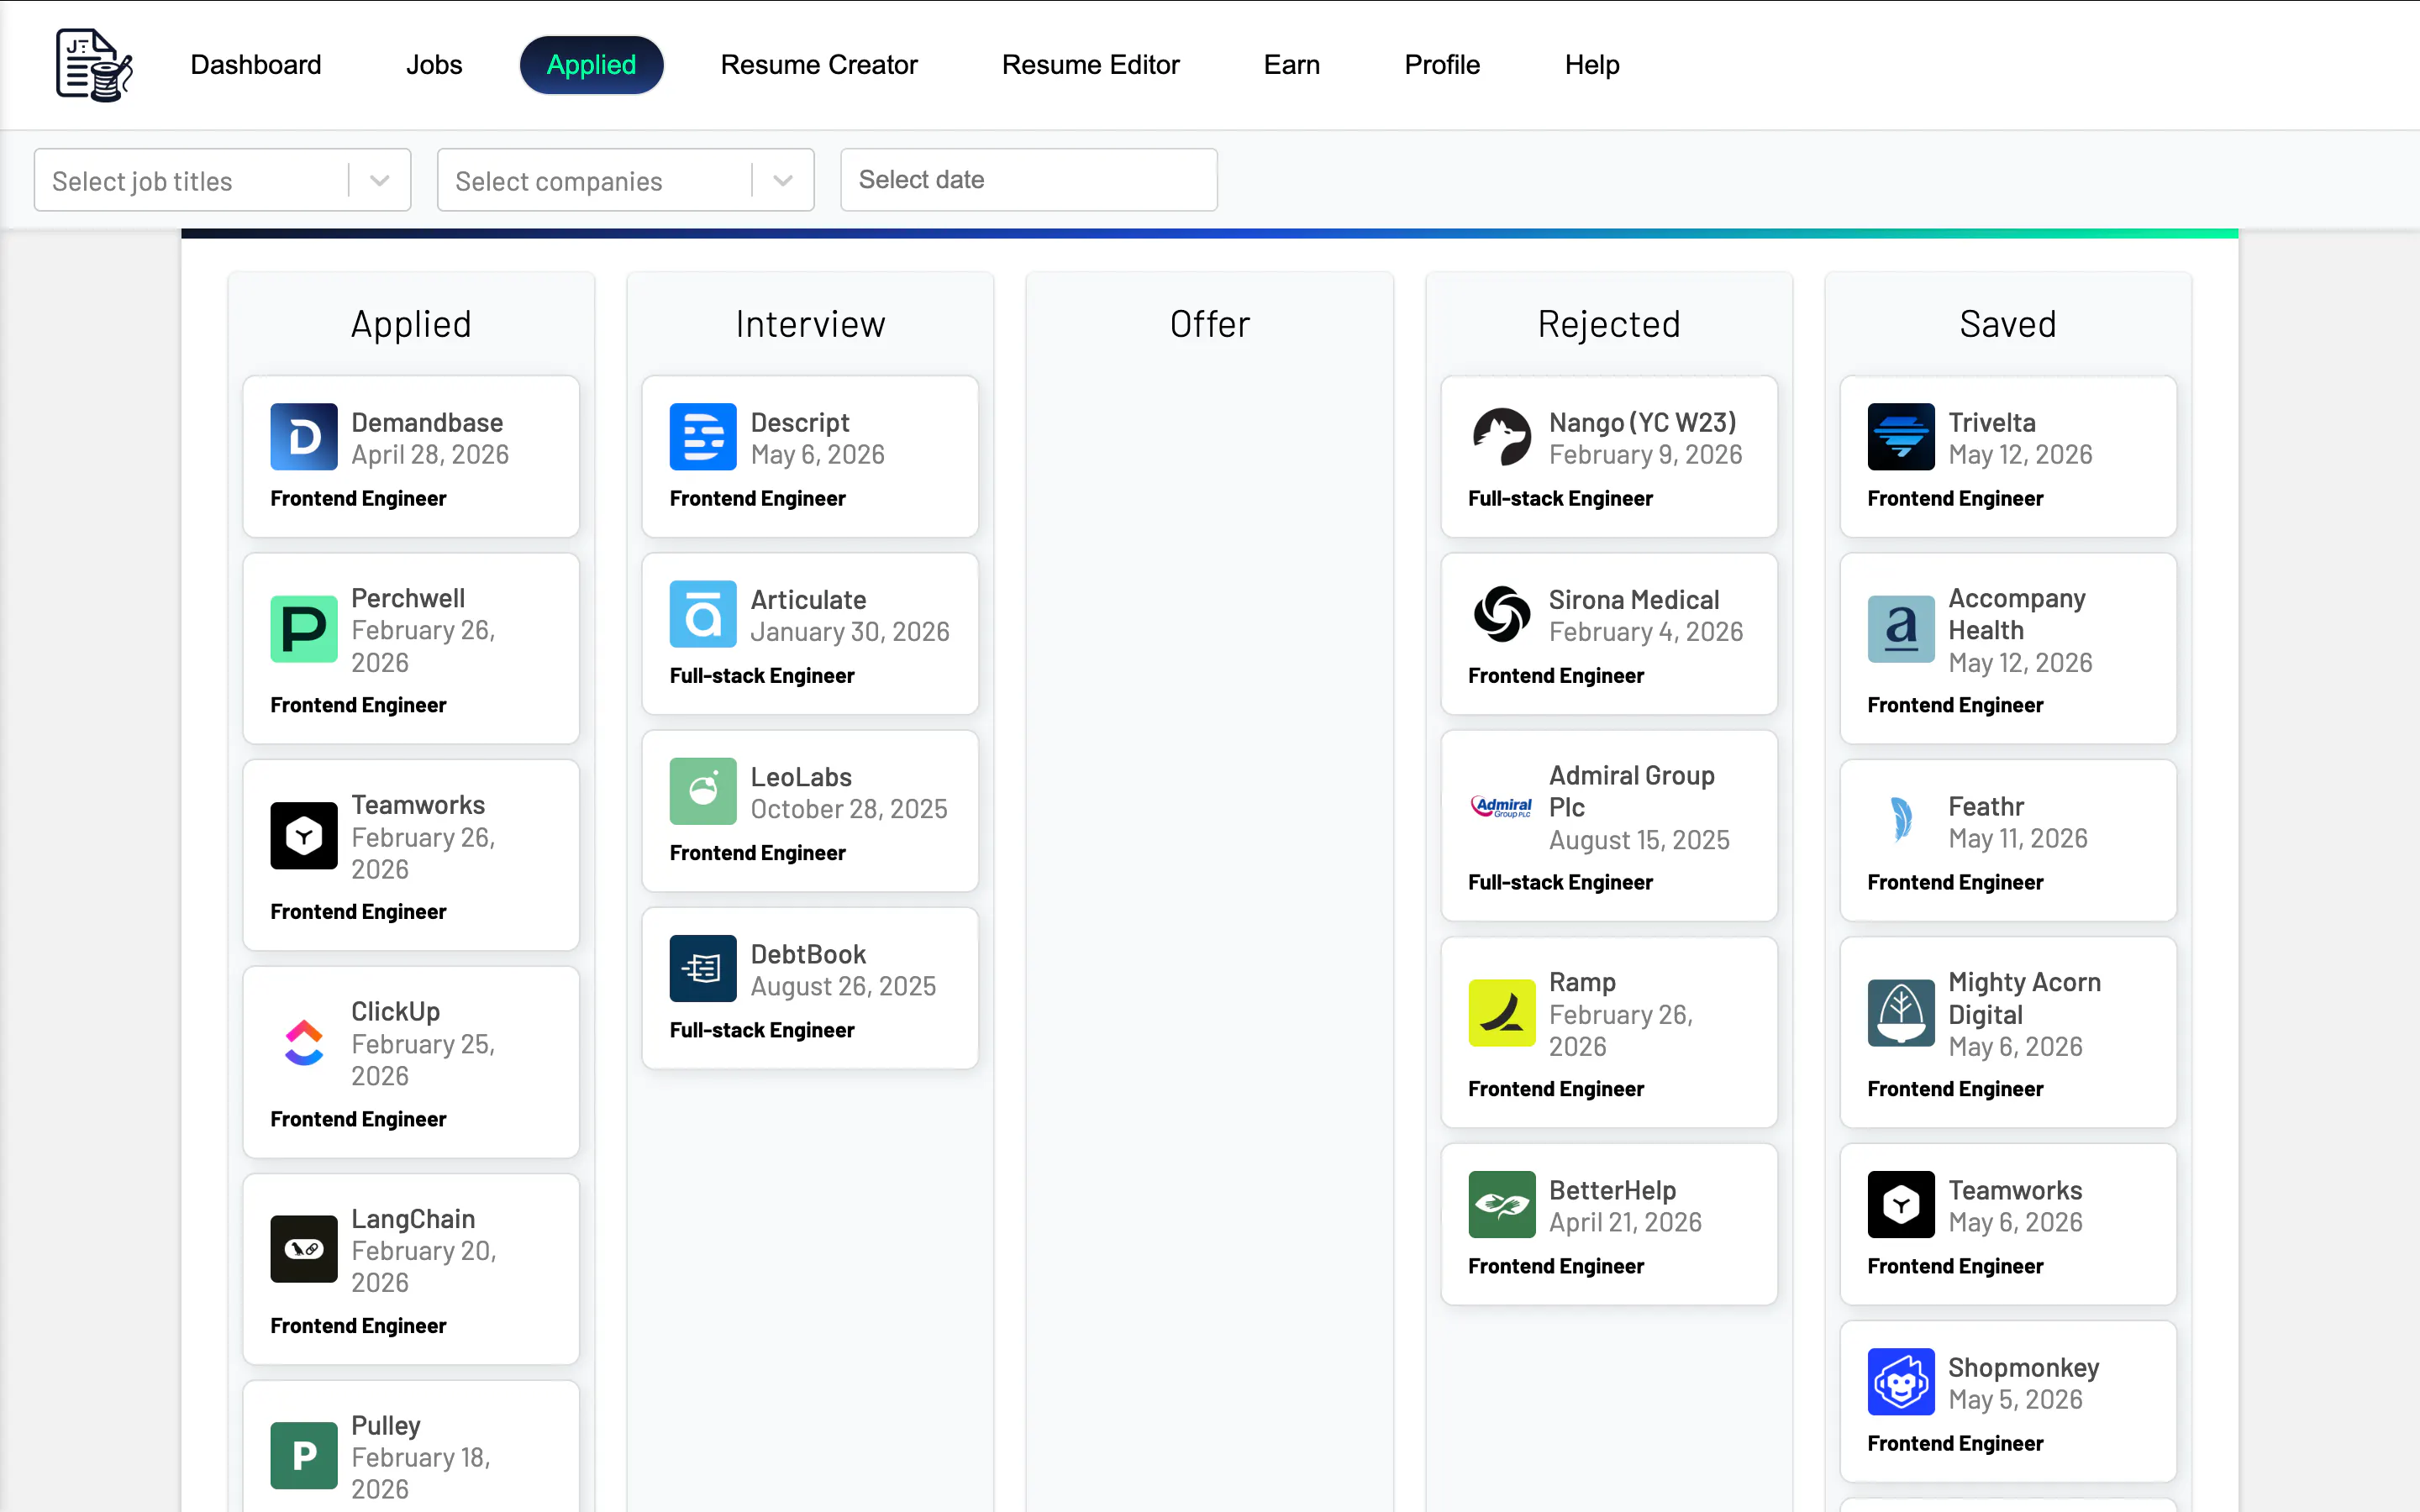Click the Pulley company logo
The height and width of the screenshot is (1512, 2420).
pos(304,1456)
